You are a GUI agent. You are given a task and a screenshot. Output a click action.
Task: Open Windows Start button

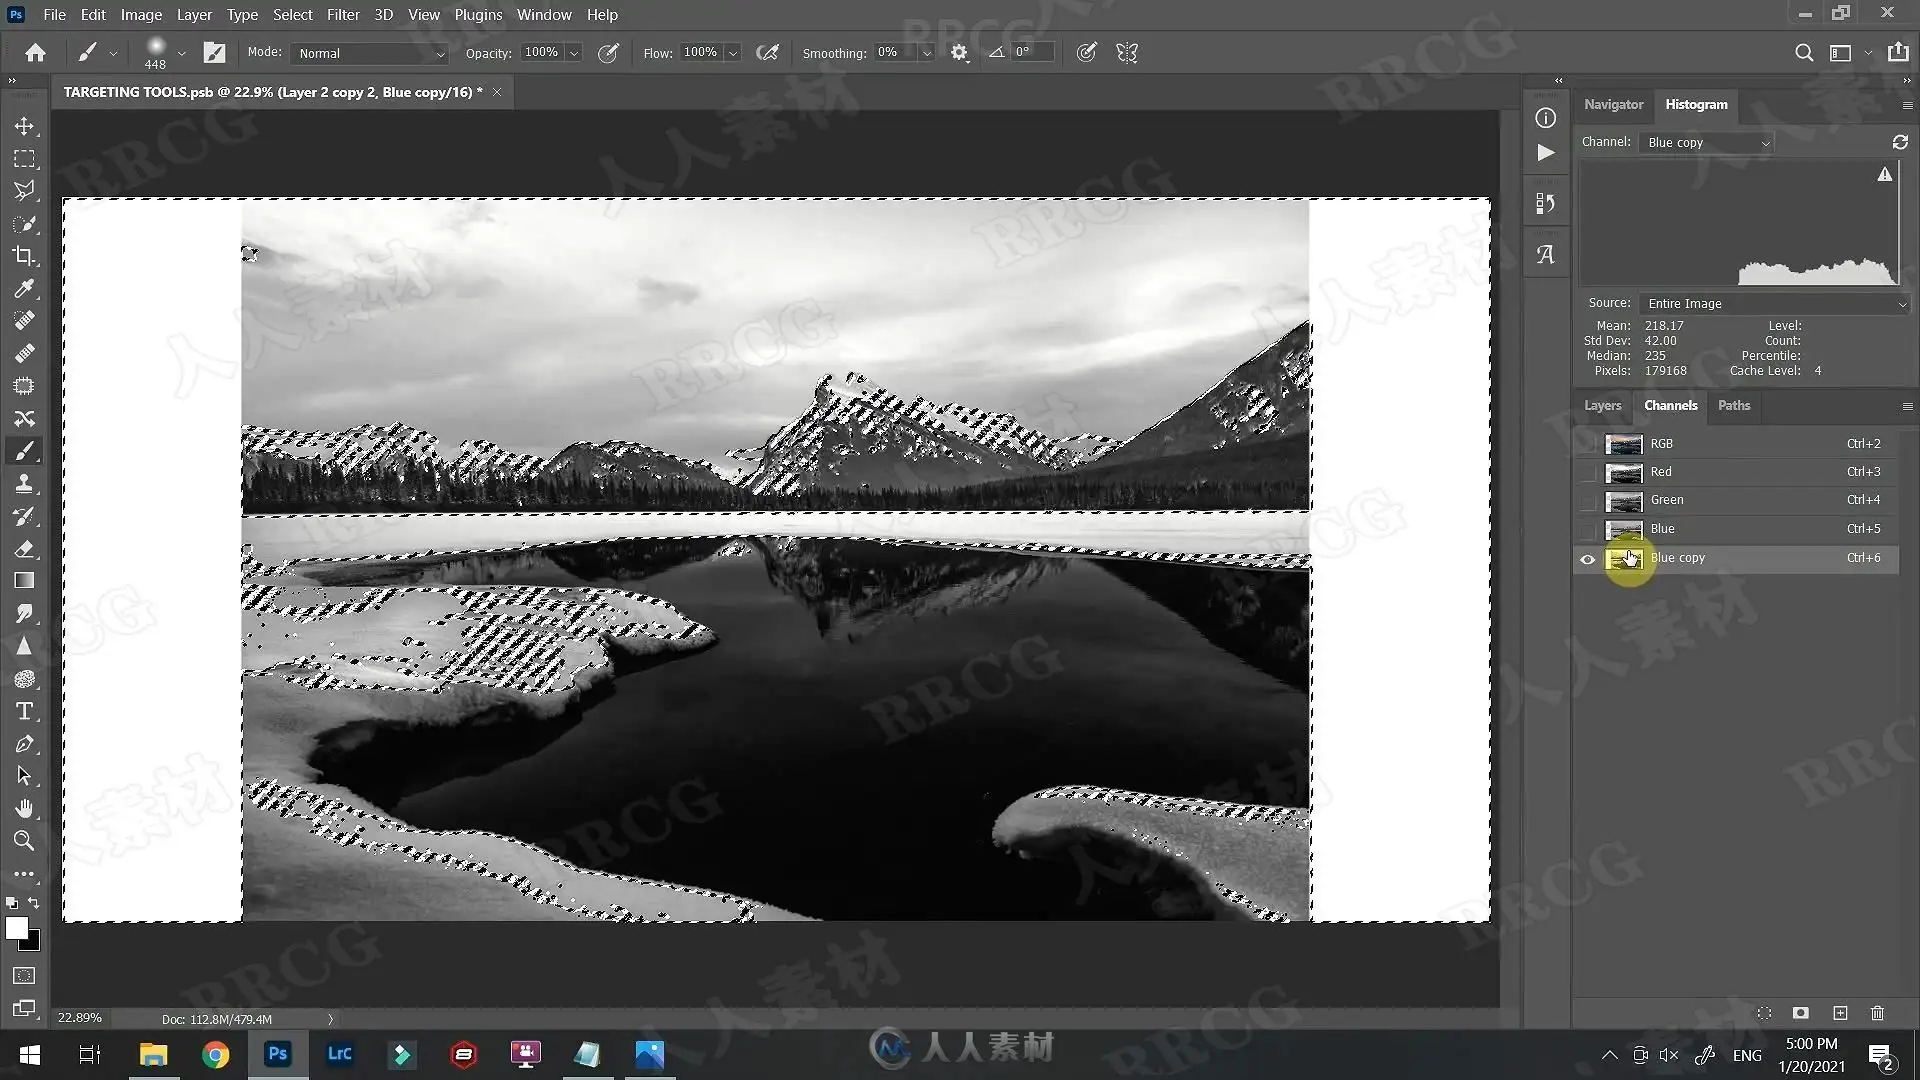point(29,1054)
